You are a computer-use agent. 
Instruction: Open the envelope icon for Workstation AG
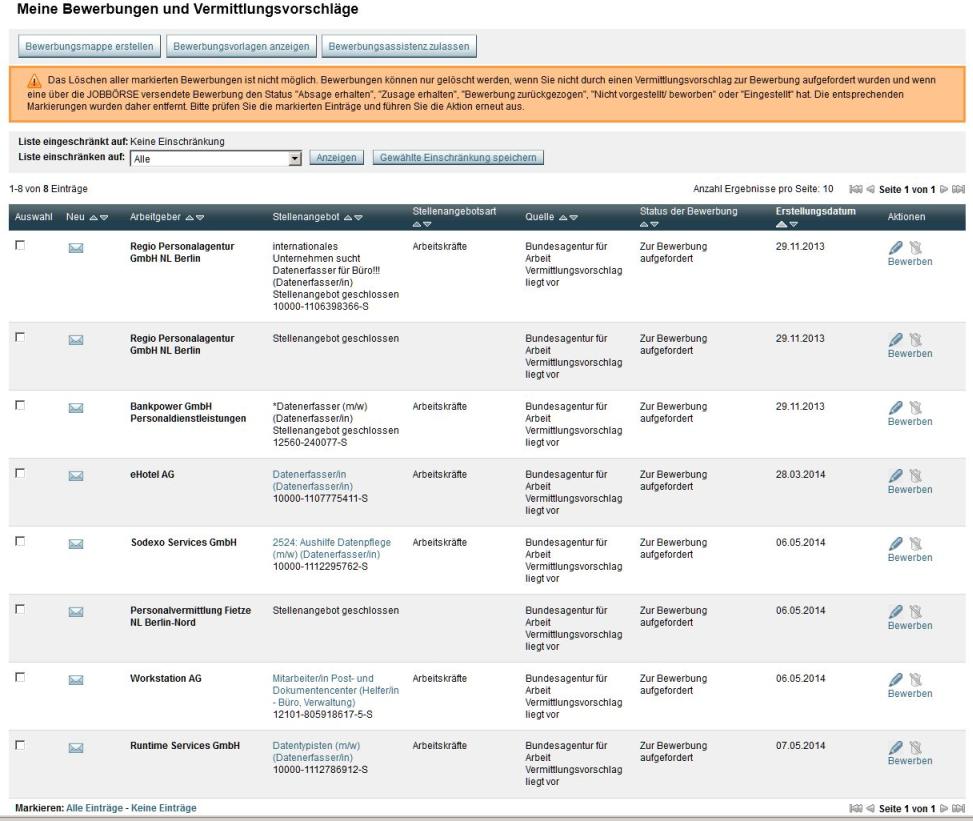[x=75, y=680]
